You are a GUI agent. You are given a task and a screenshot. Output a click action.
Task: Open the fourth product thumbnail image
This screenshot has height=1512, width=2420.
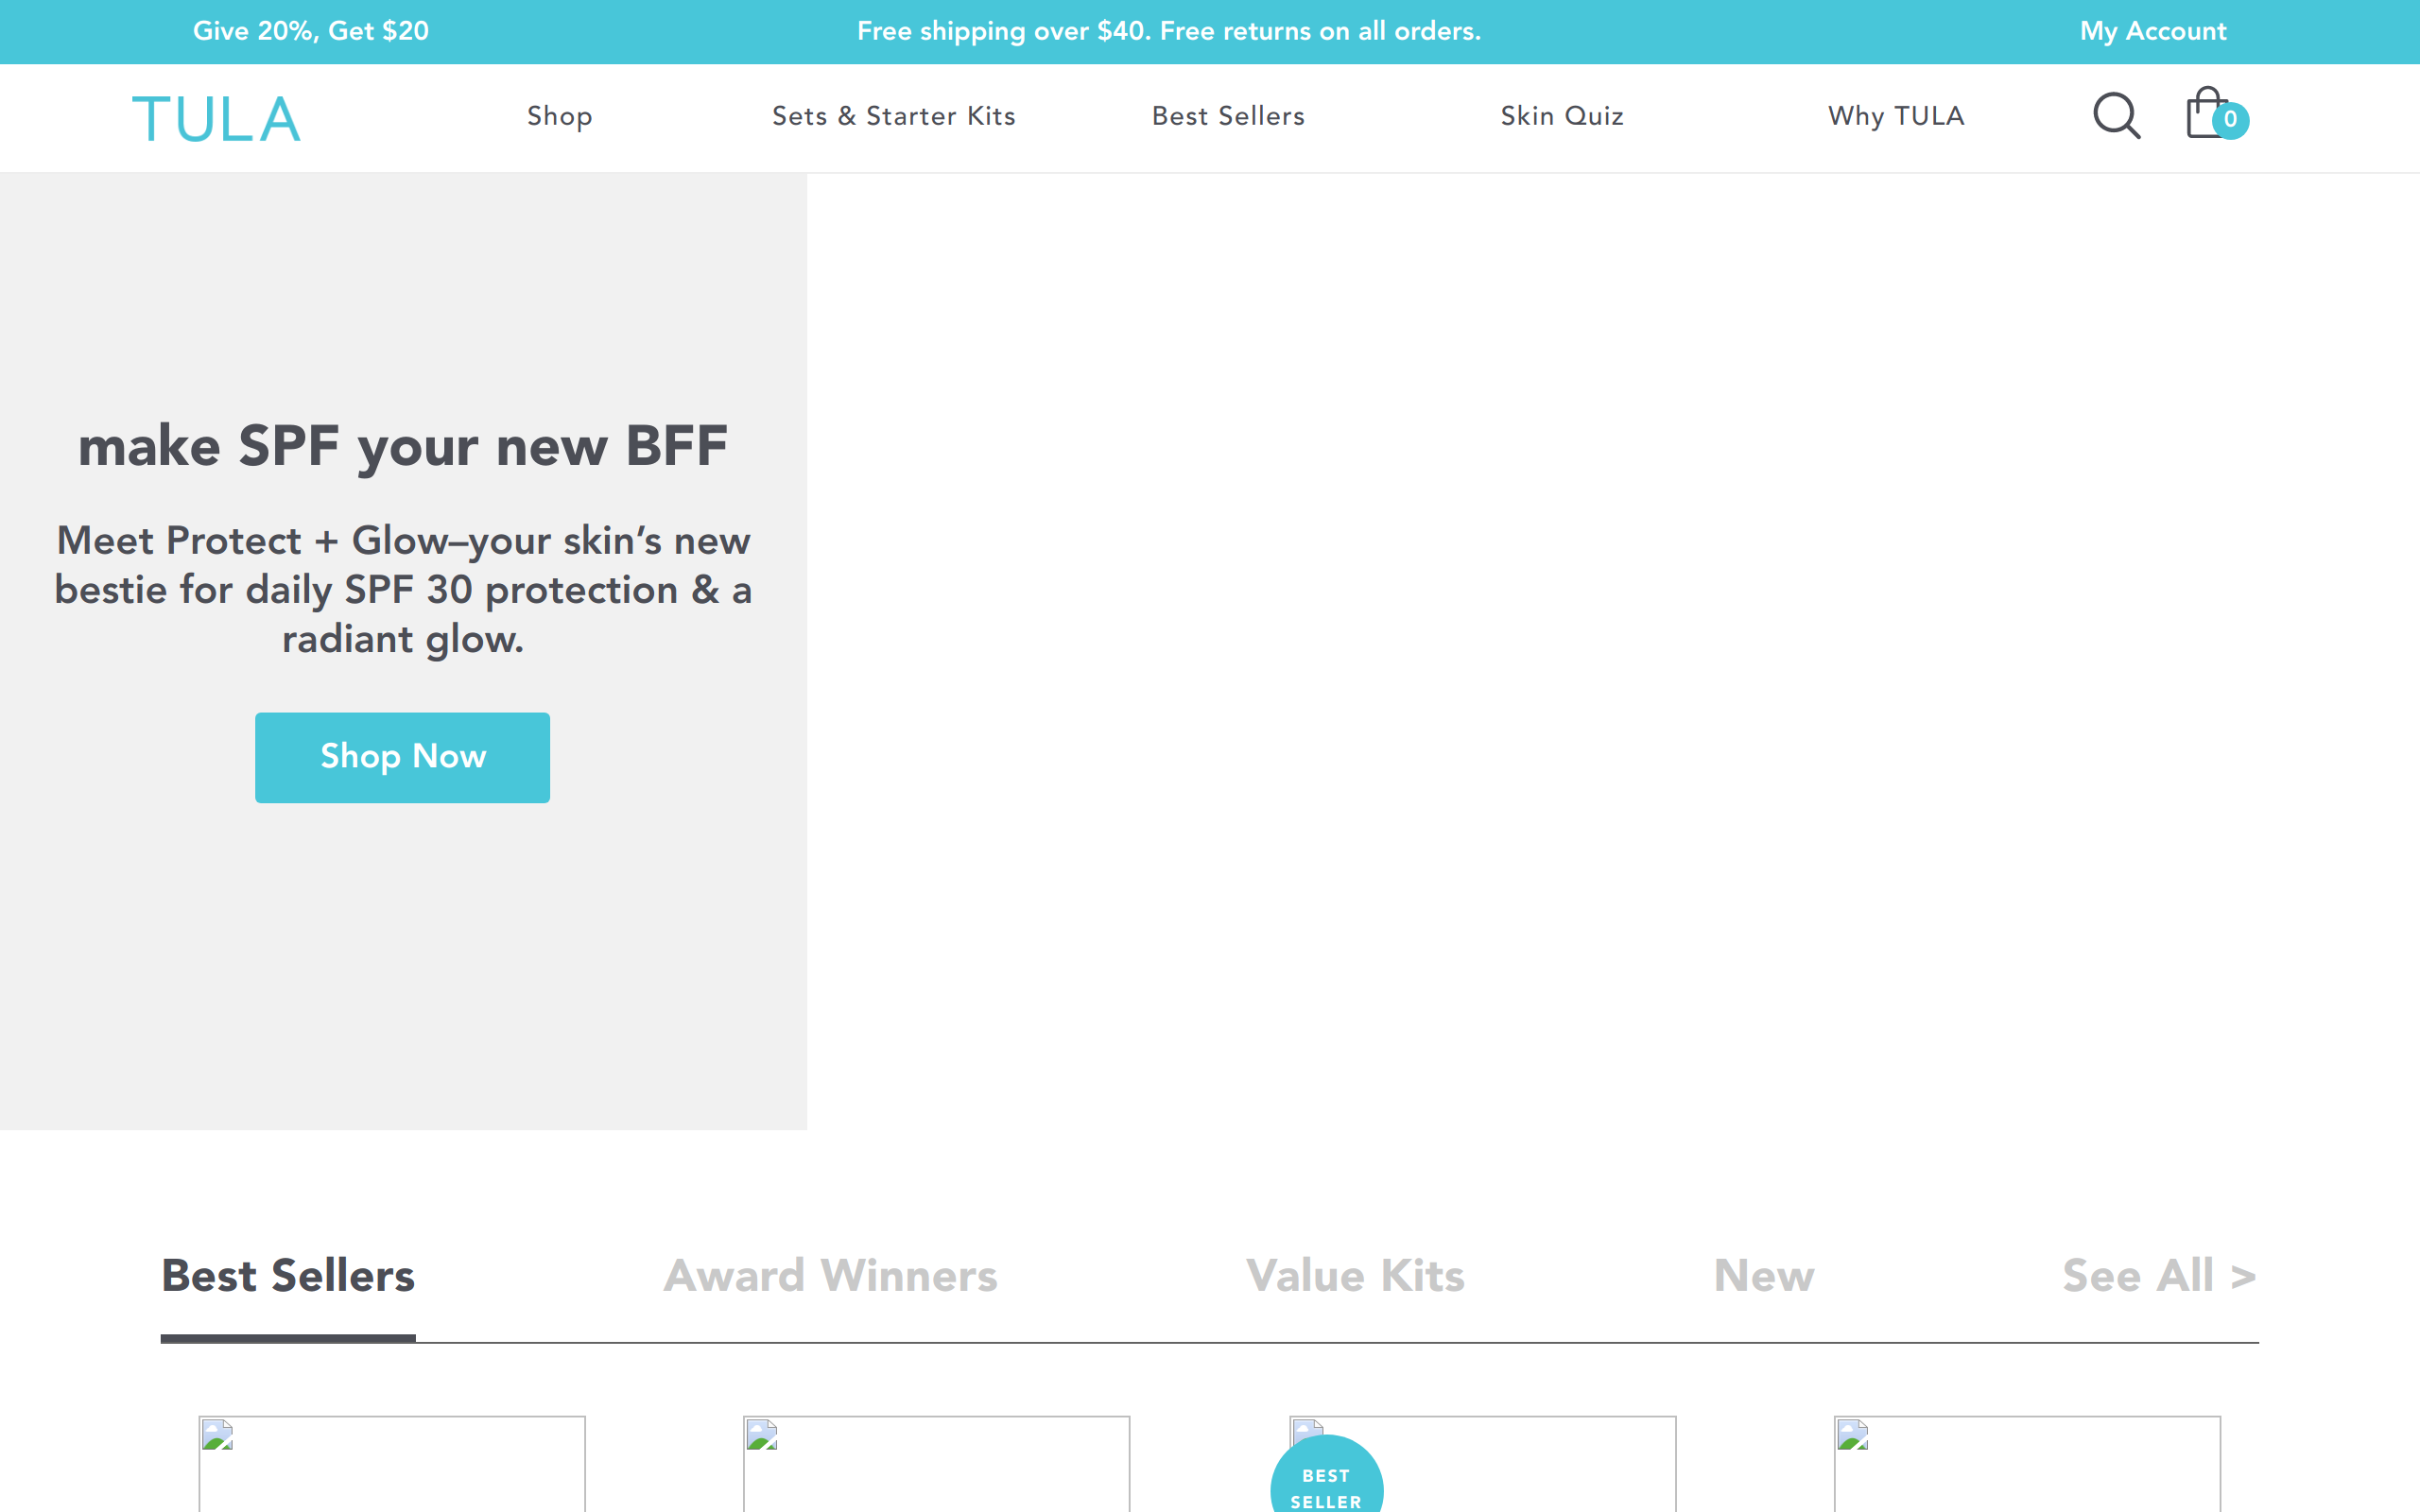point(2026,1464)
